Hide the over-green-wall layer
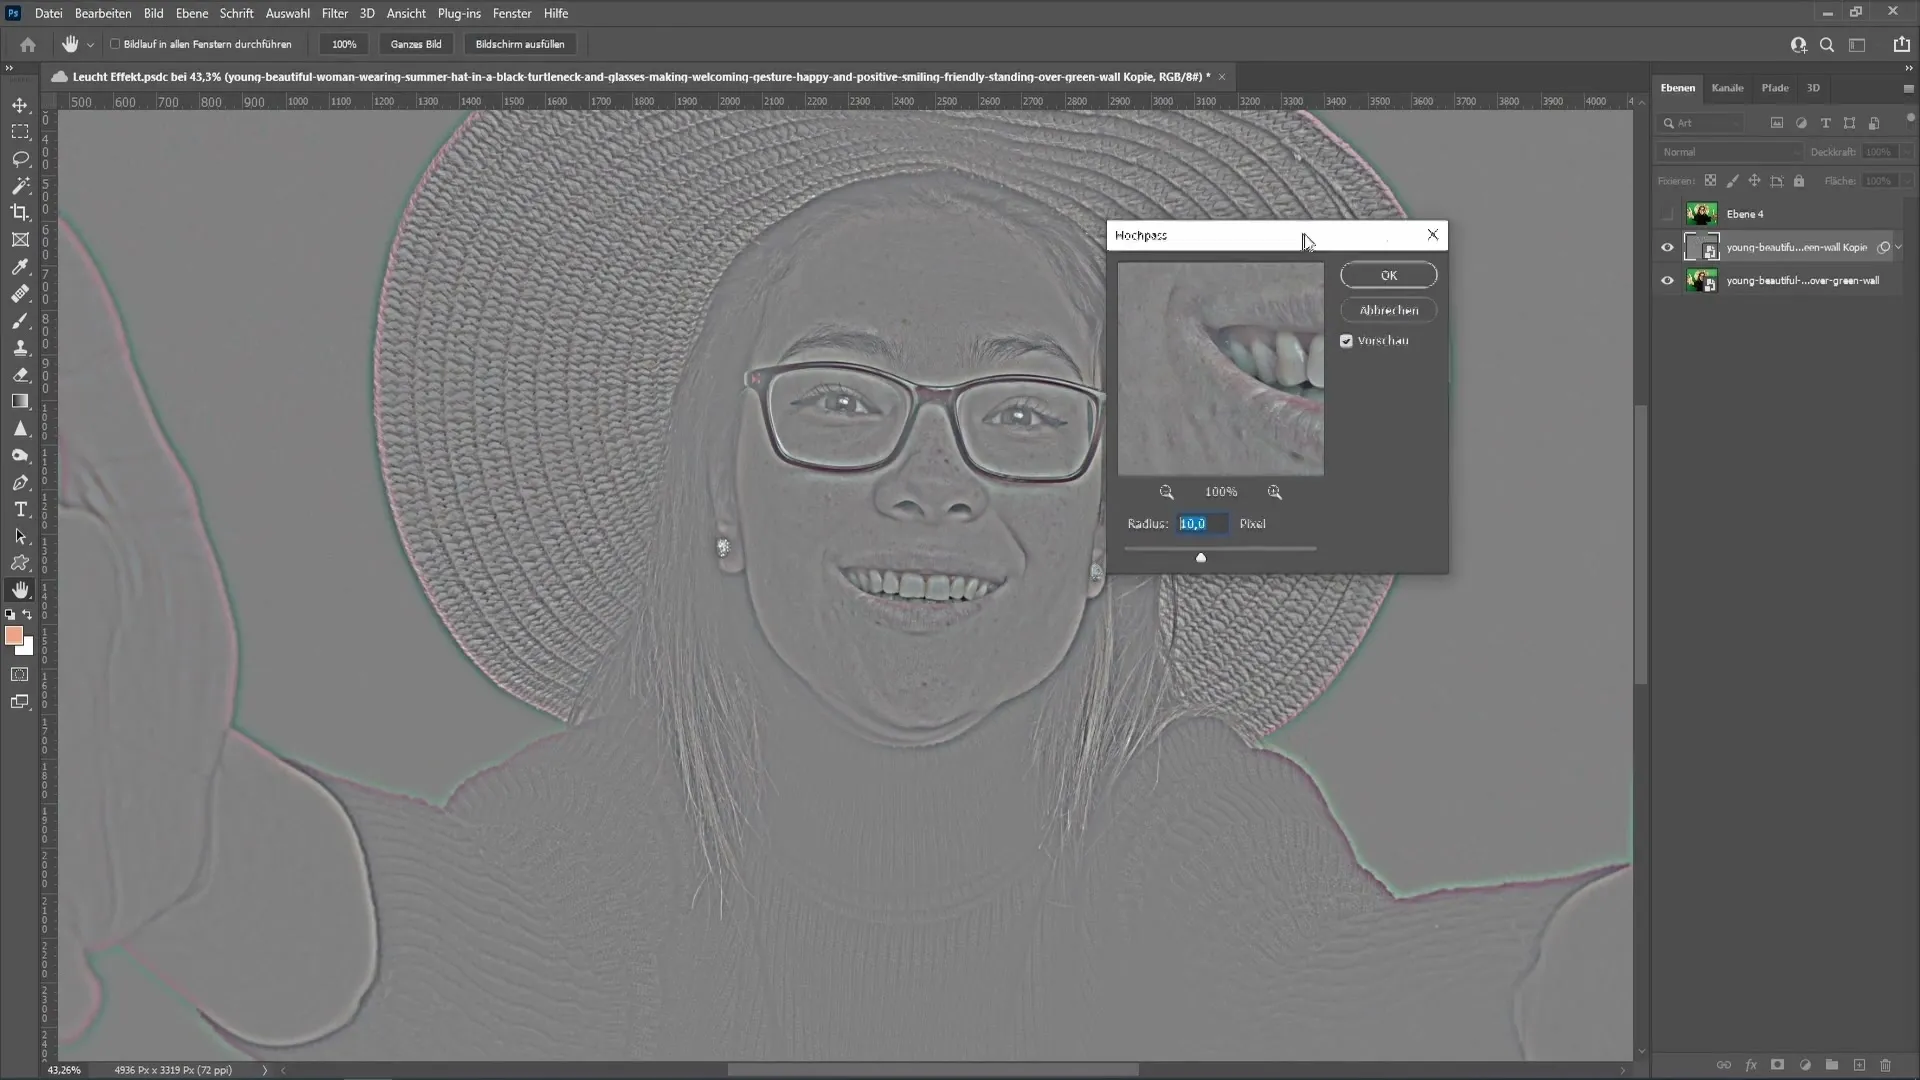 coord(1667,281)
